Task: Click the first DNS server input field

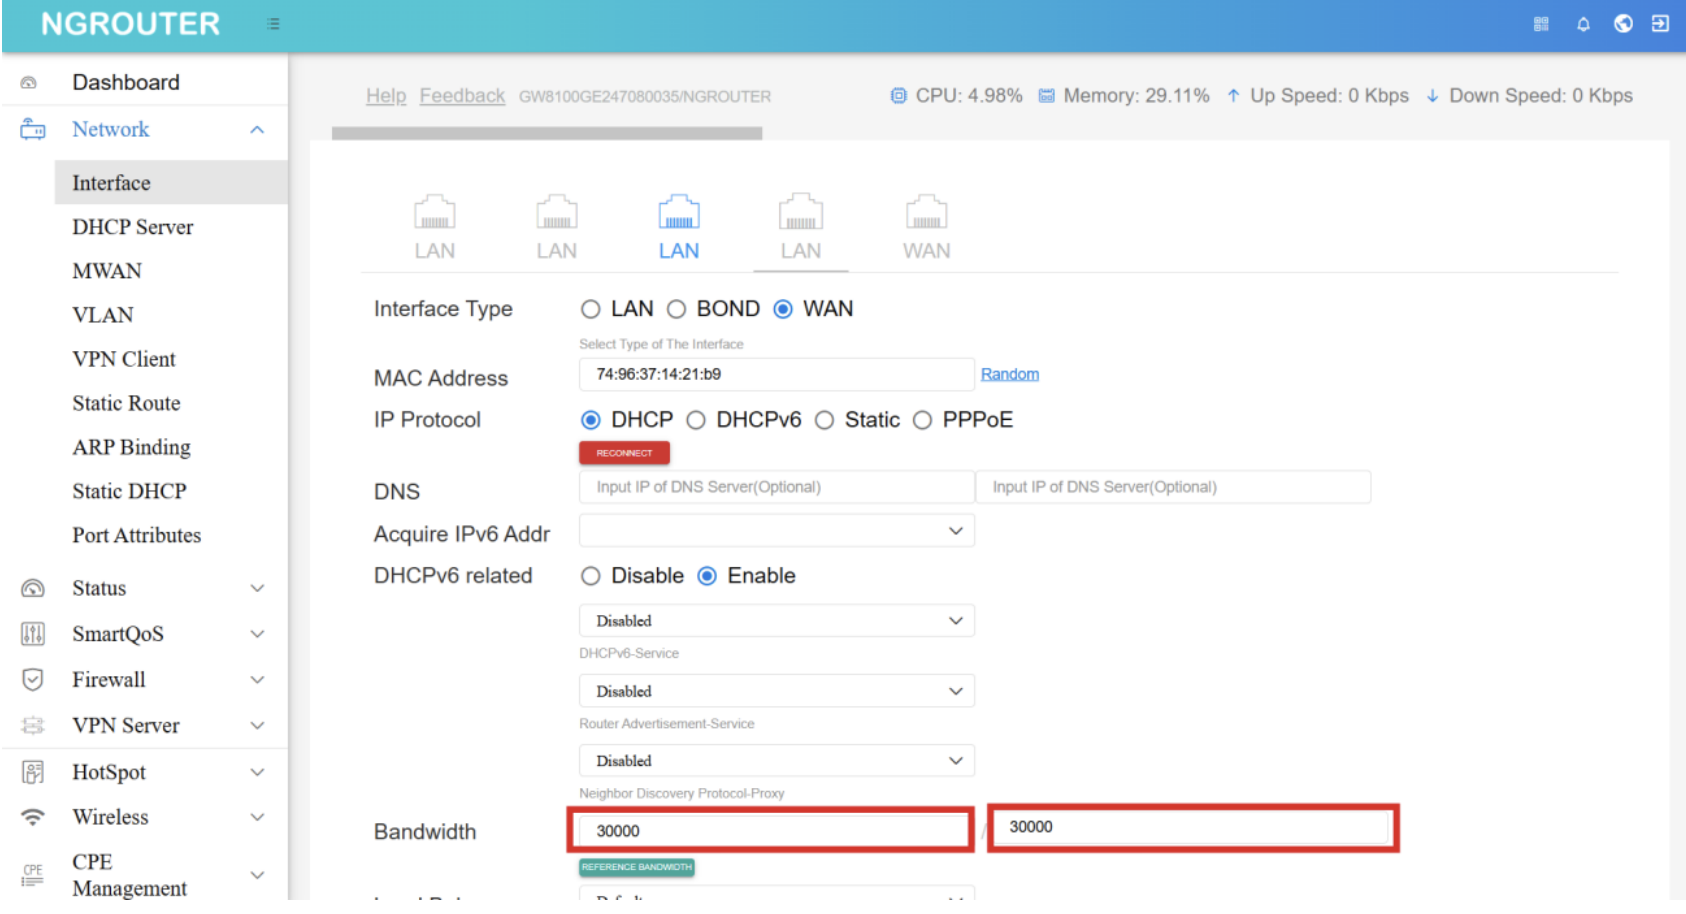Action: click(776, 487)
